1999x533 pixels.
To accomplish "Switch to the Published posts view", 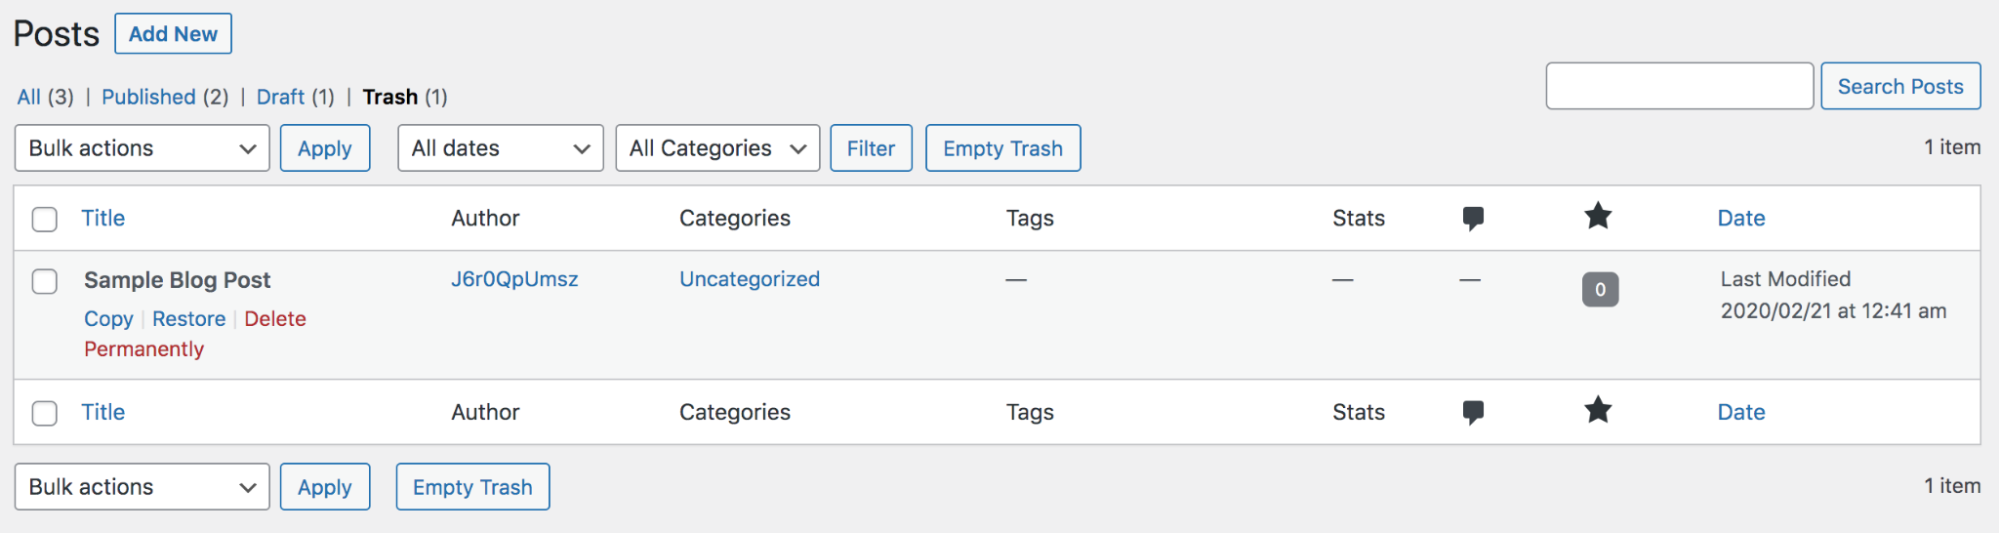I will (149, 97).
